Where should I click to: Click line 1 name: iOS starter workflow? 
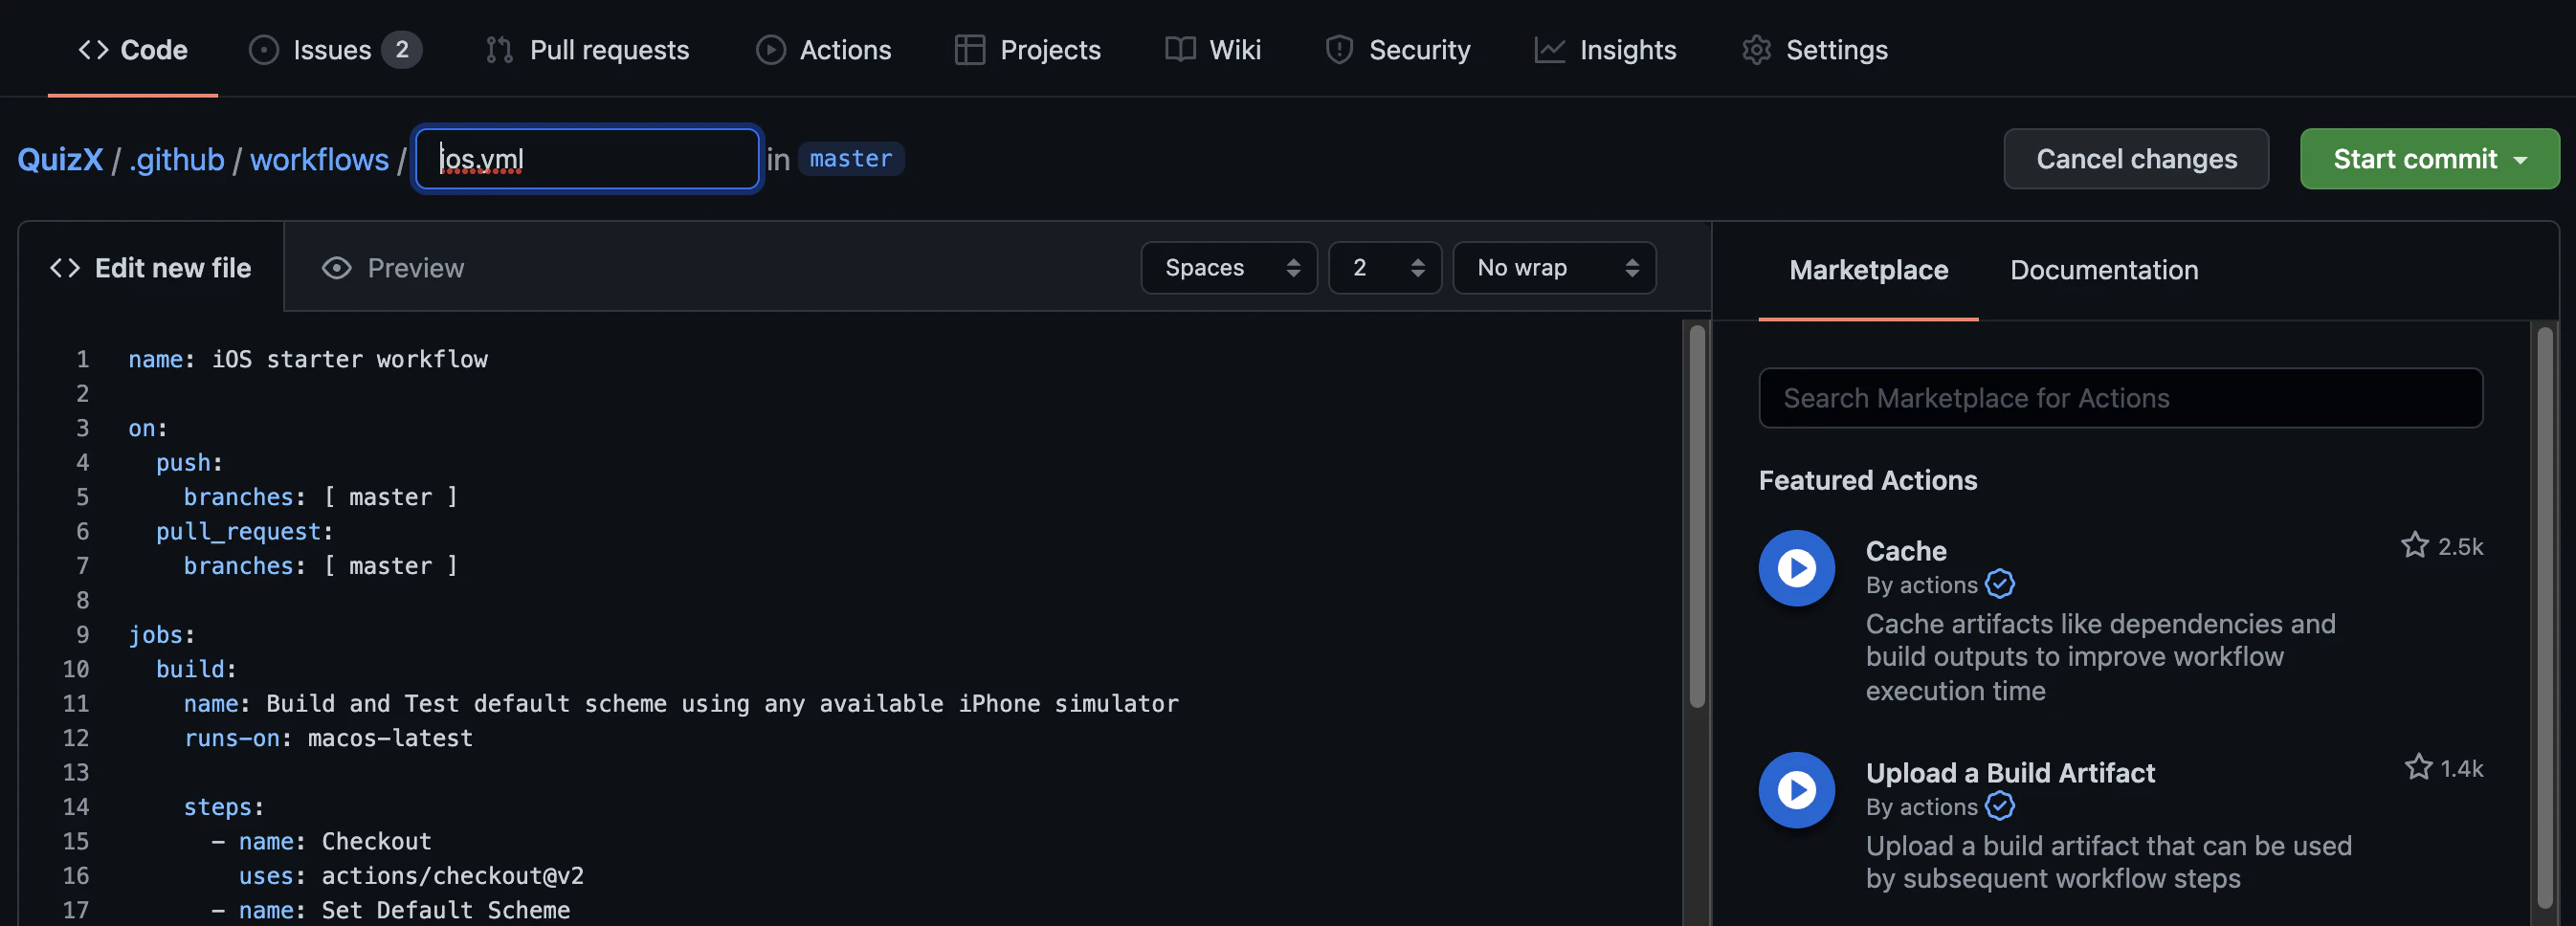(308, 359)
